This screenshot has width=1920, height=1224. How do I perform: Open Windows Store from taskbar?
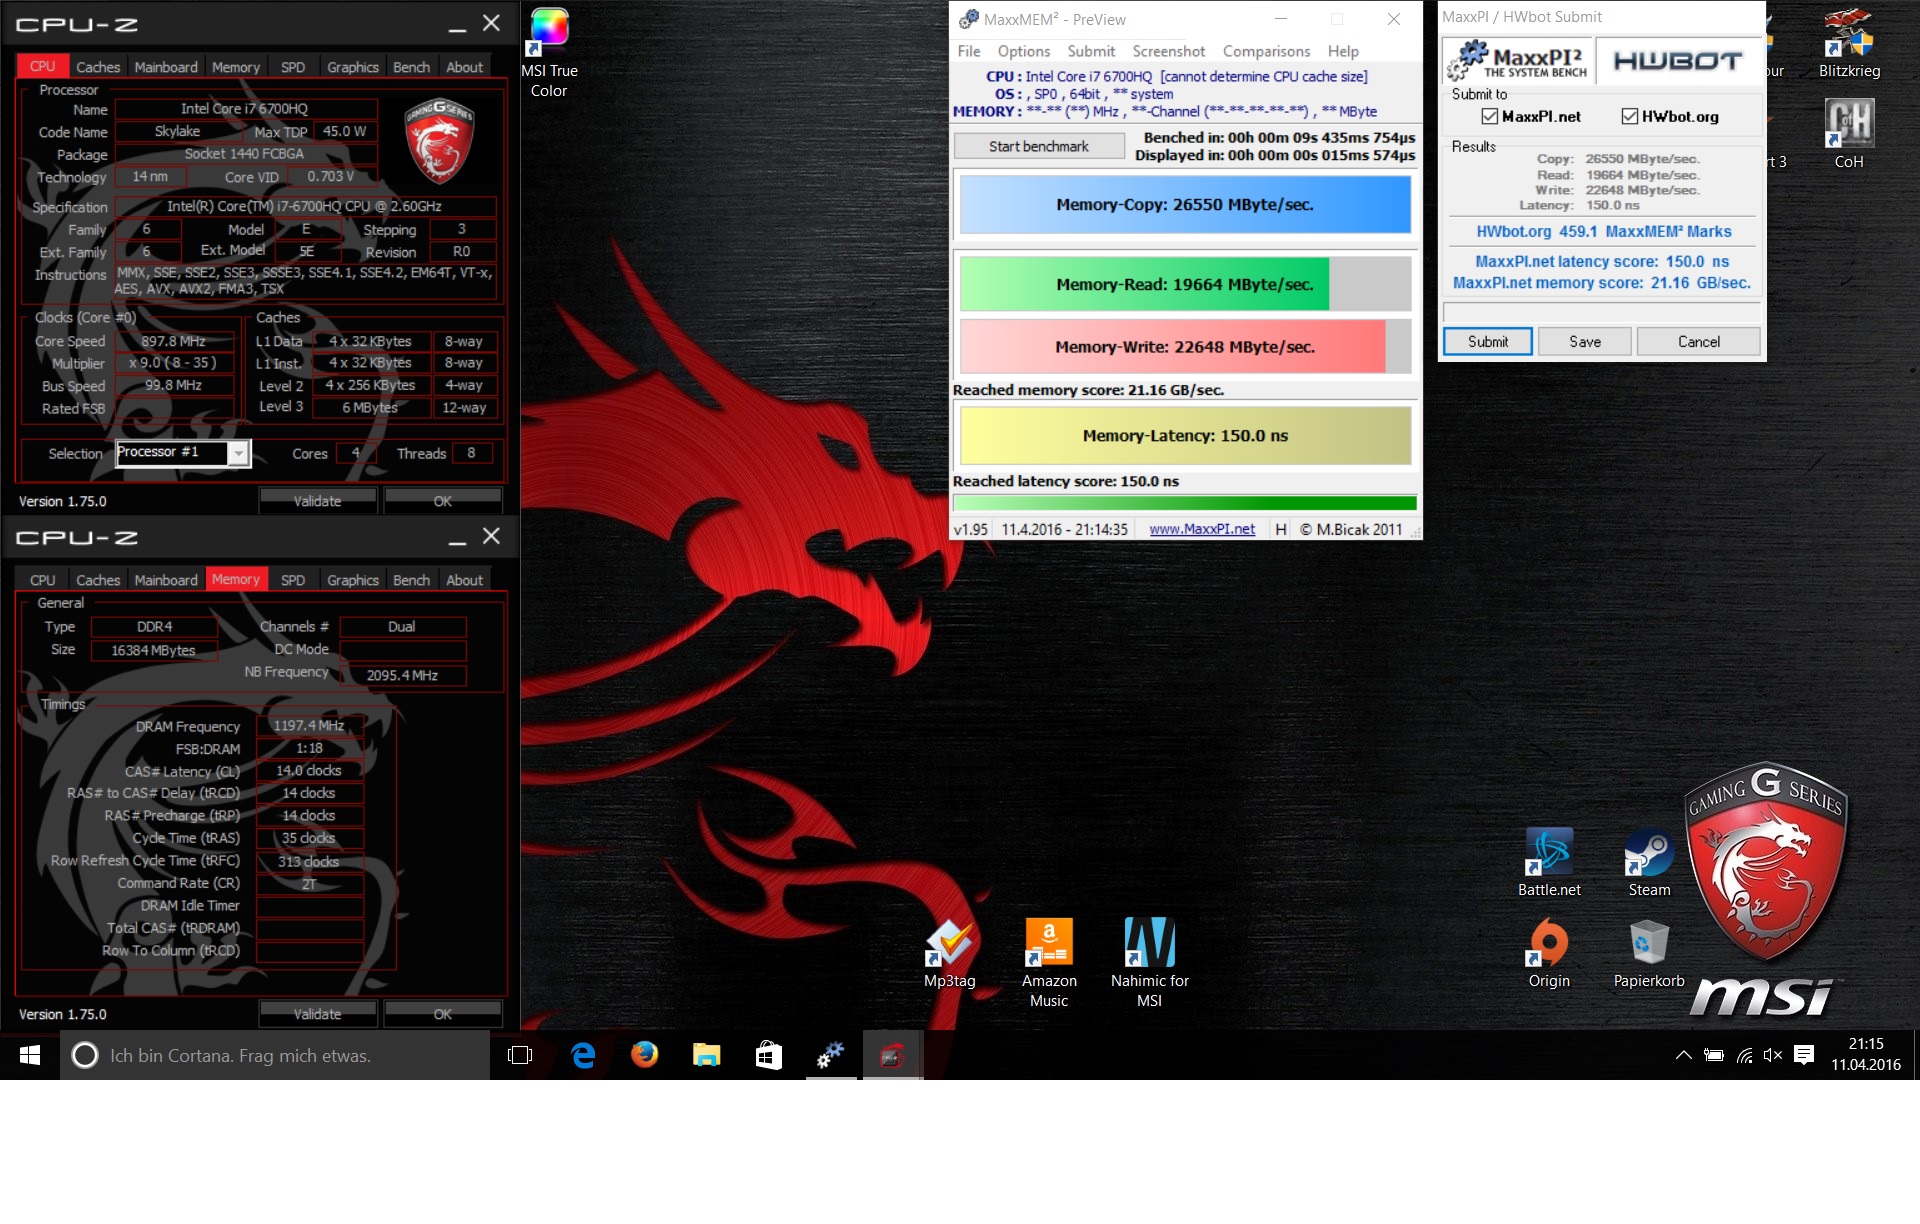(769, 1055)
